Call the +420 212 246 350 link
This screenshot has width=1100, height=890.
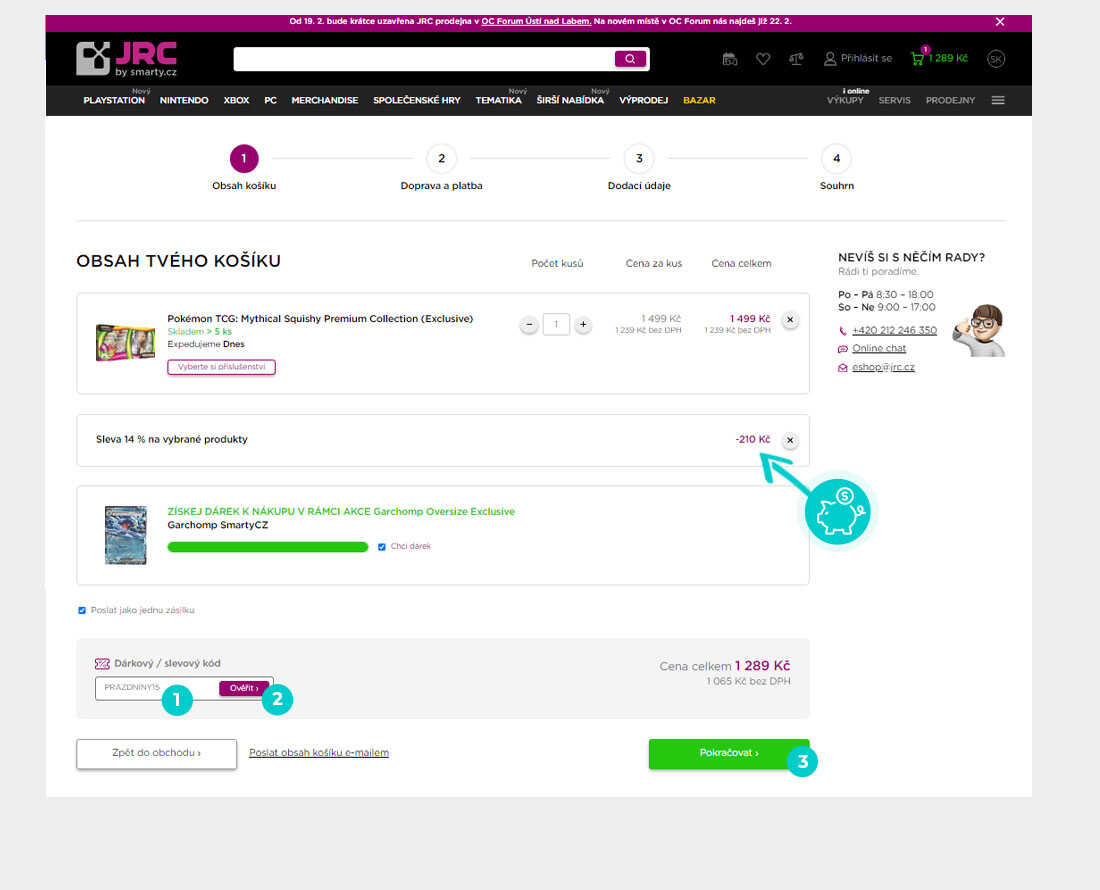click(894, 330)
